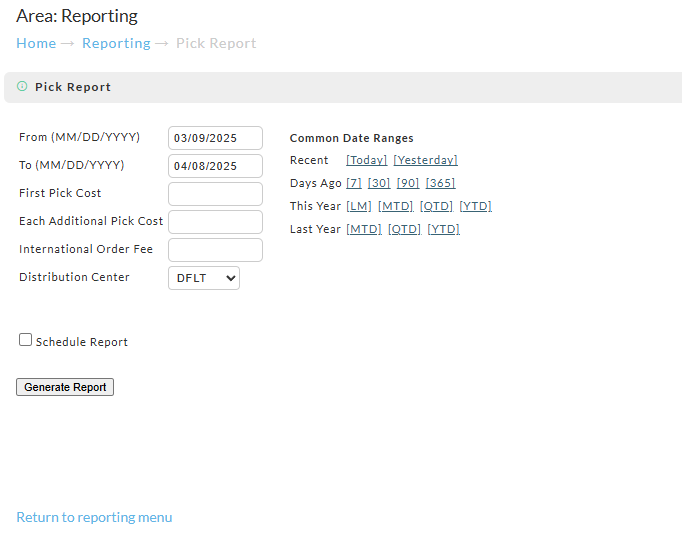The image size is (682, 536).
Task: Click the Area: Reporting title text
Action: click(x=77, y=17)
